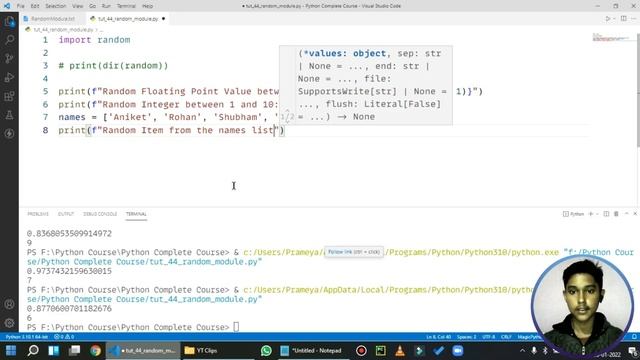Open the Accounts icon in activity bar
The width and height of the screenshot is (640, 360).
pyautogui.click(x=9, y=304)
